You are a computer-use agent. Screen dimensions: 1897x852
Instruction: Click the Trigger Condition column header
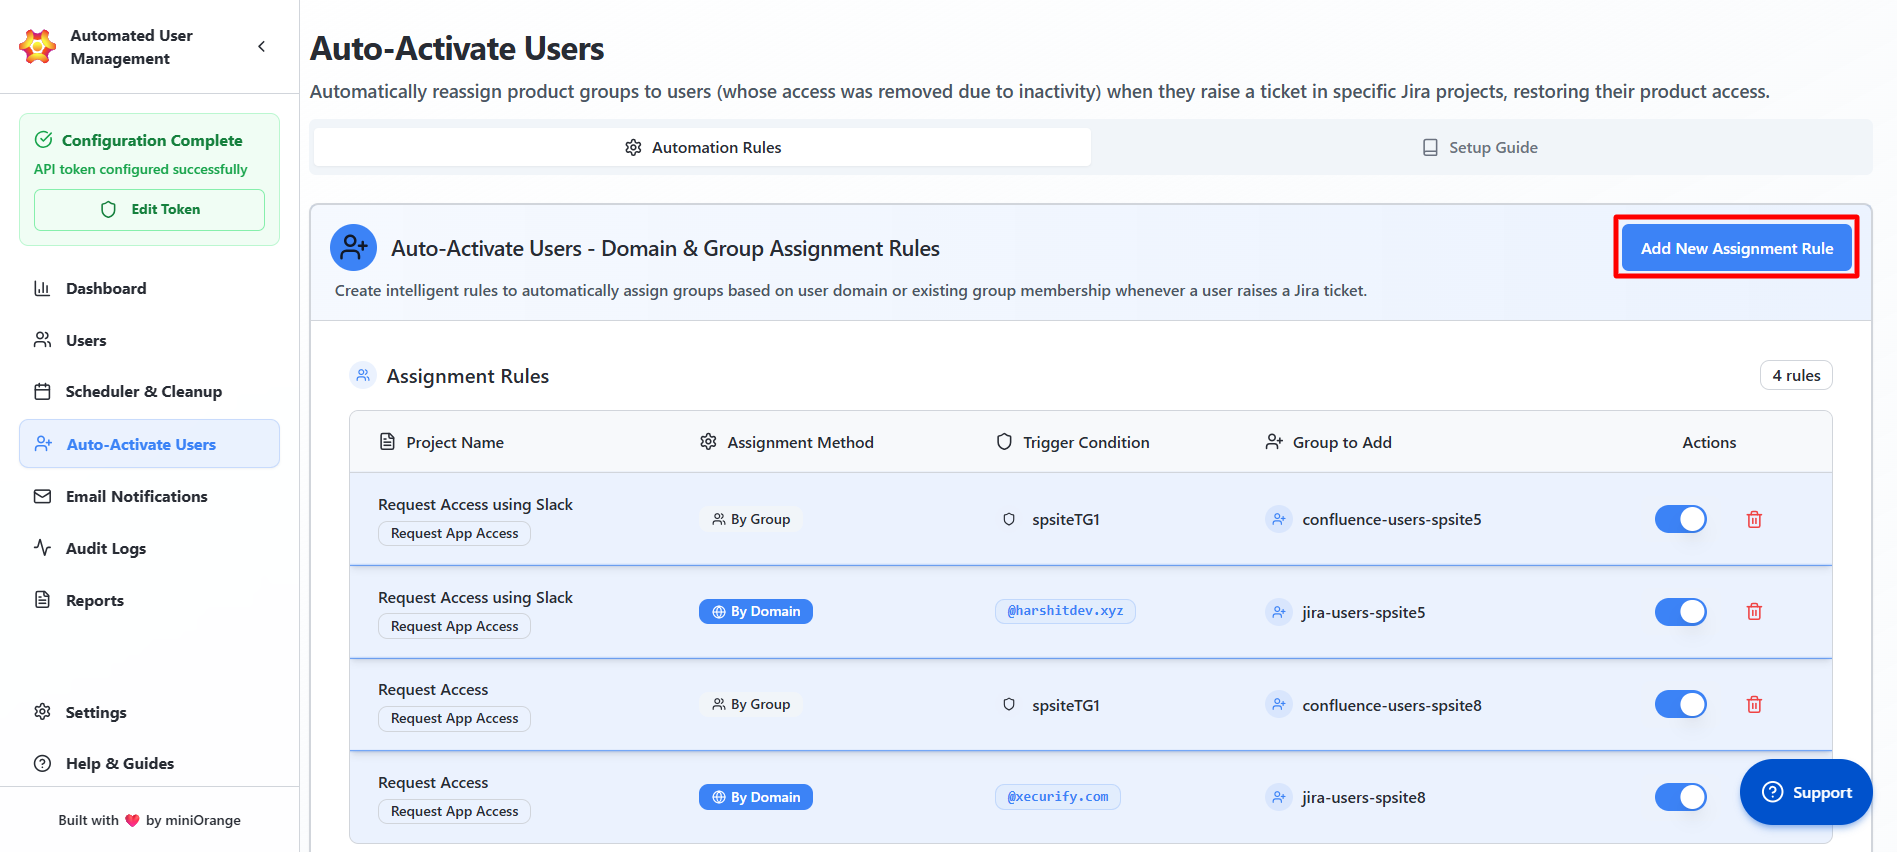[x=1073, y=443]
